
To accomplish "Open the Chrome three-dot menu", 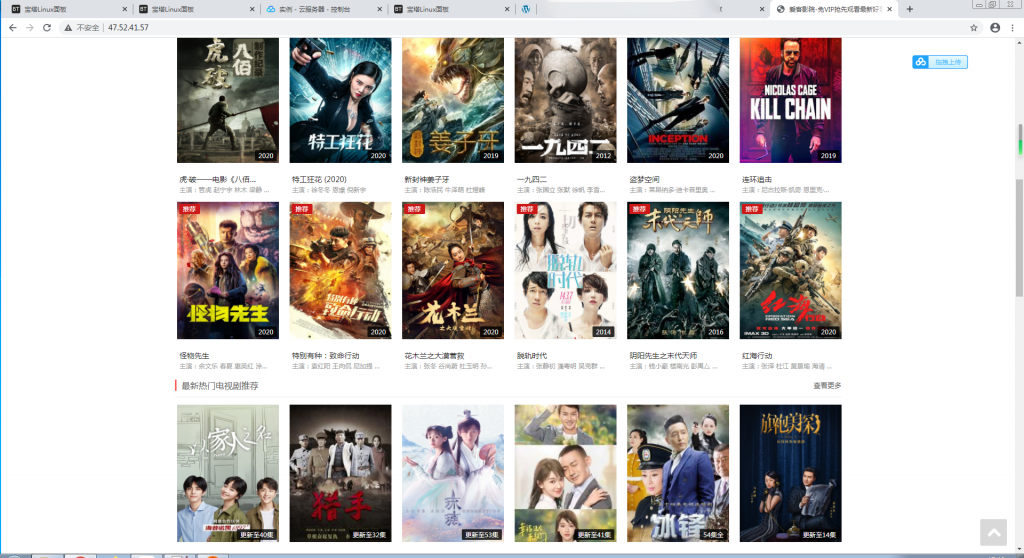I will 1014,27.
